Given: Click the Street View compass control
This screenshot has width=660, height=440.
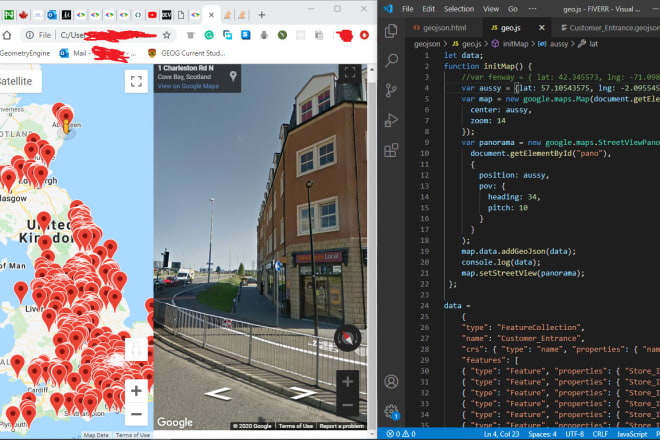Looking at the screenshot, I should [348, 337].
